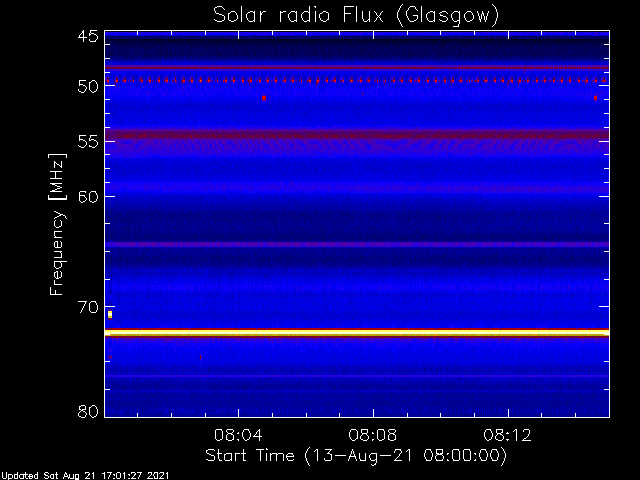Click the 60 MHz frequency label
Viewport: 640px width, 480px height.
point(88,197)
